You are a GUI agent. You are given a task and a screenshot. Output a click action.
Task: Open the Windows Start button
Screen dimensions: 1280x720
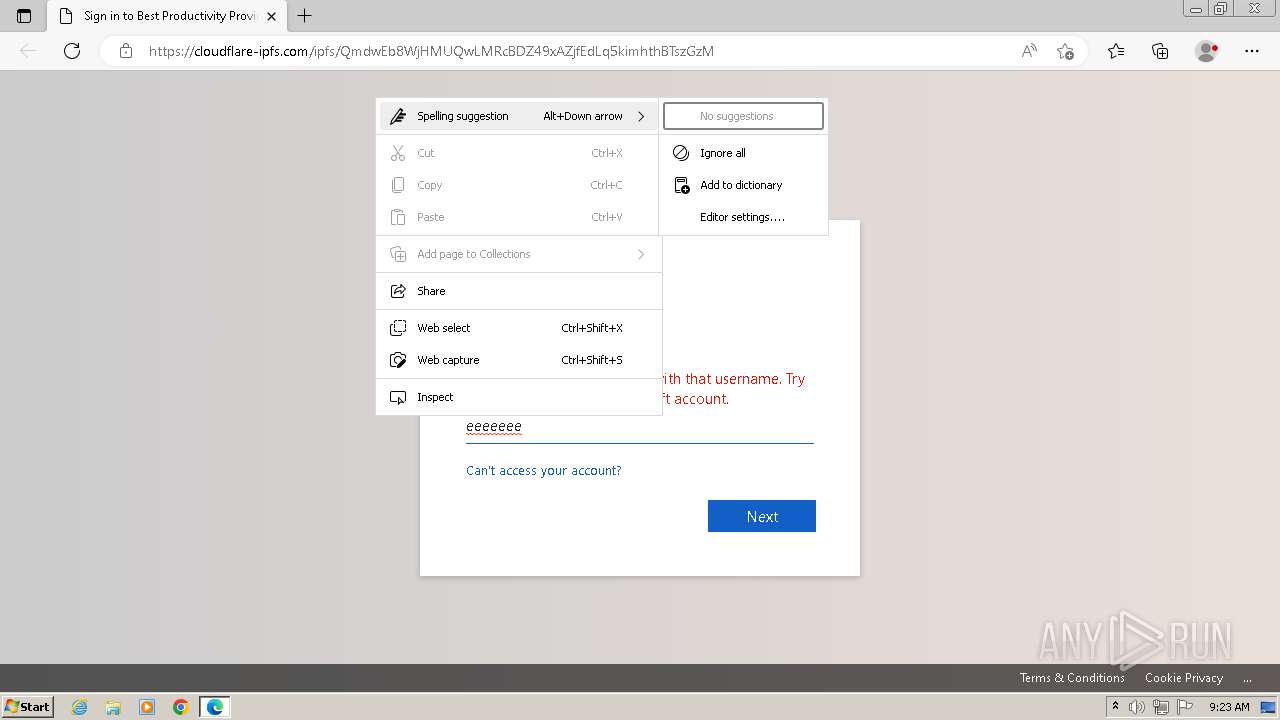click(x=27, y=706)
